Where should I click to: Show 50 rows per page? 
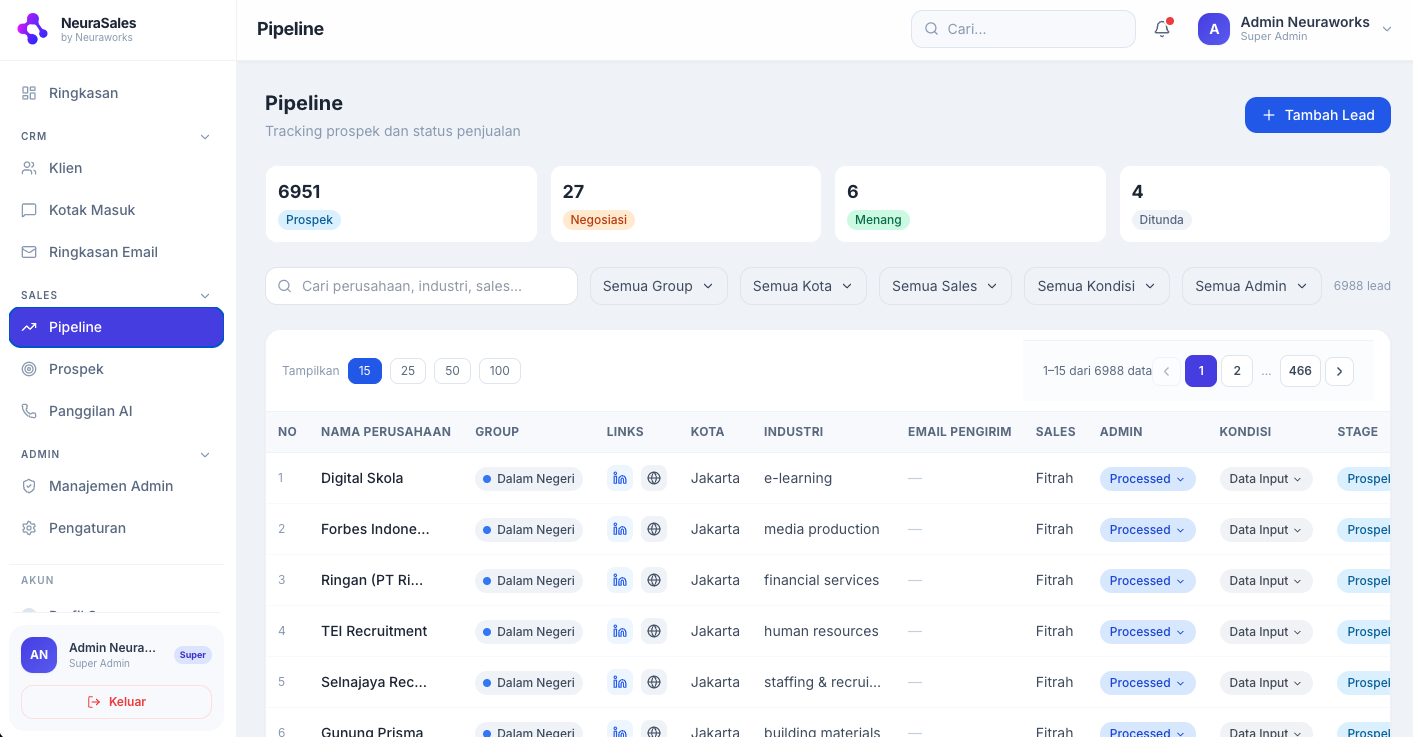(x=452, y=371)
